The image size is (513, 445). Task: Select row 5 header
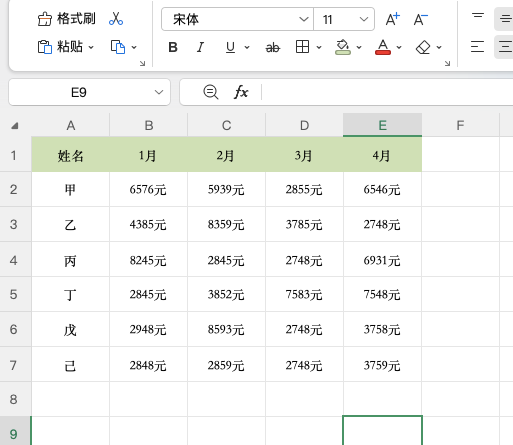coord(15,295)
